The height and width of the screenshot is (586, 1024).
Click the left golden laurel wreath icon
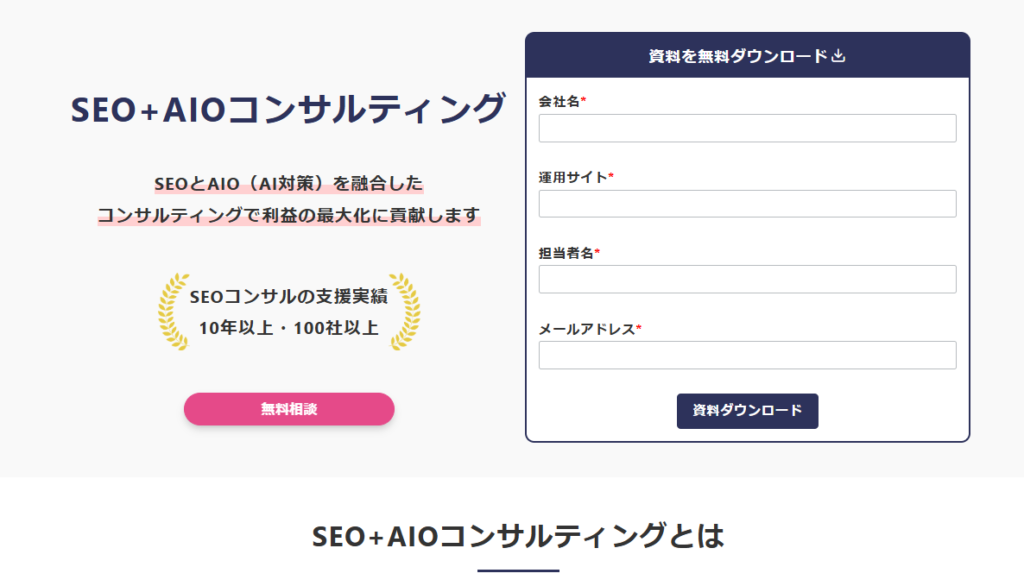coord(173,311)
